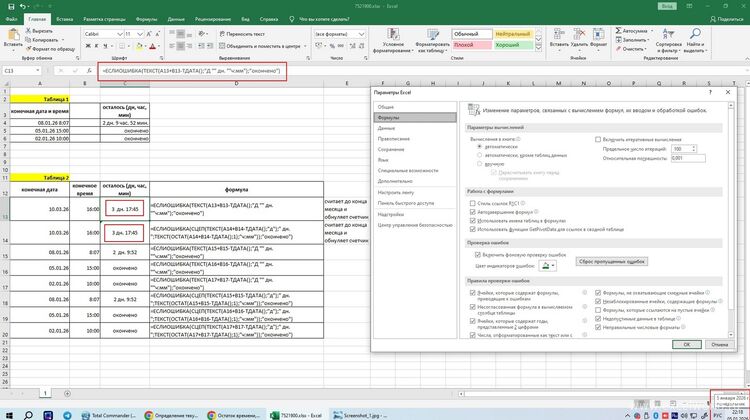Open the Calibri font name dropdown
The image size is (750, 420).
[119, 32]
